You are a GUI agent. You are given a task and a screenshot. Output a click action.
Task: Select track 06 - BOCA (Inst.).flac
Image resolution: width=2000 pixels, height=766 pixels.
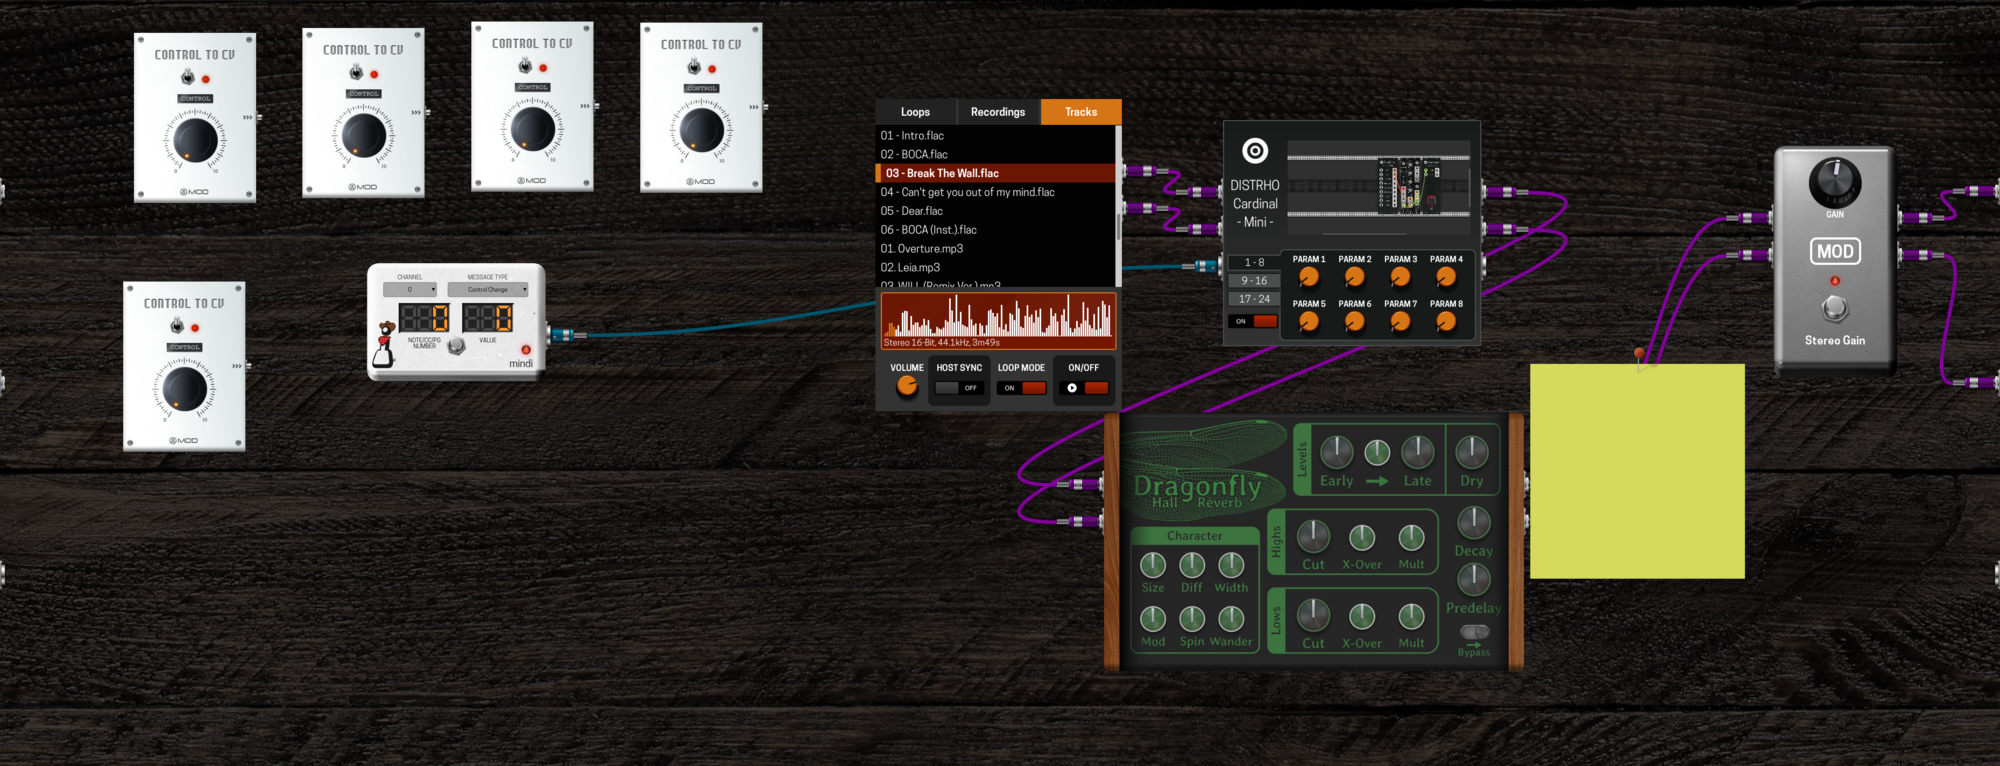[995, 230]
